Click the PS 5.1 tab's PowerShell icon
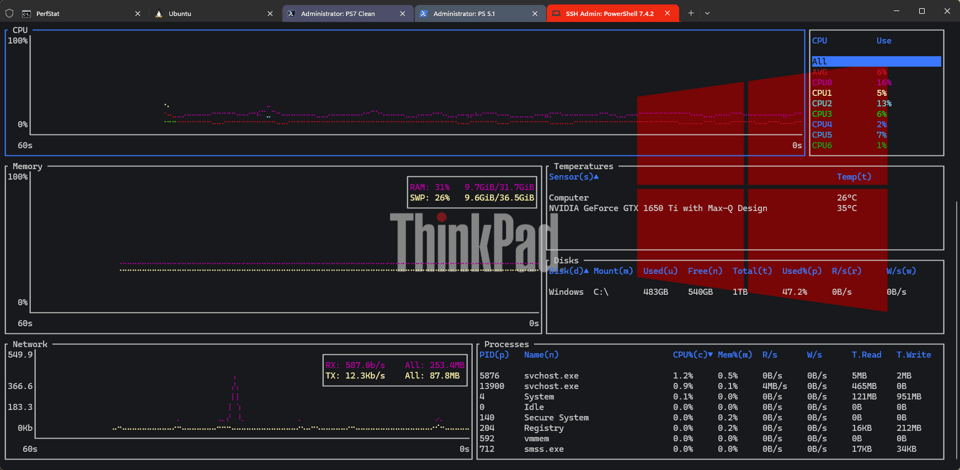Image resolution: width=960 pixels, height=470 pixels. click(x=424, y=14)
